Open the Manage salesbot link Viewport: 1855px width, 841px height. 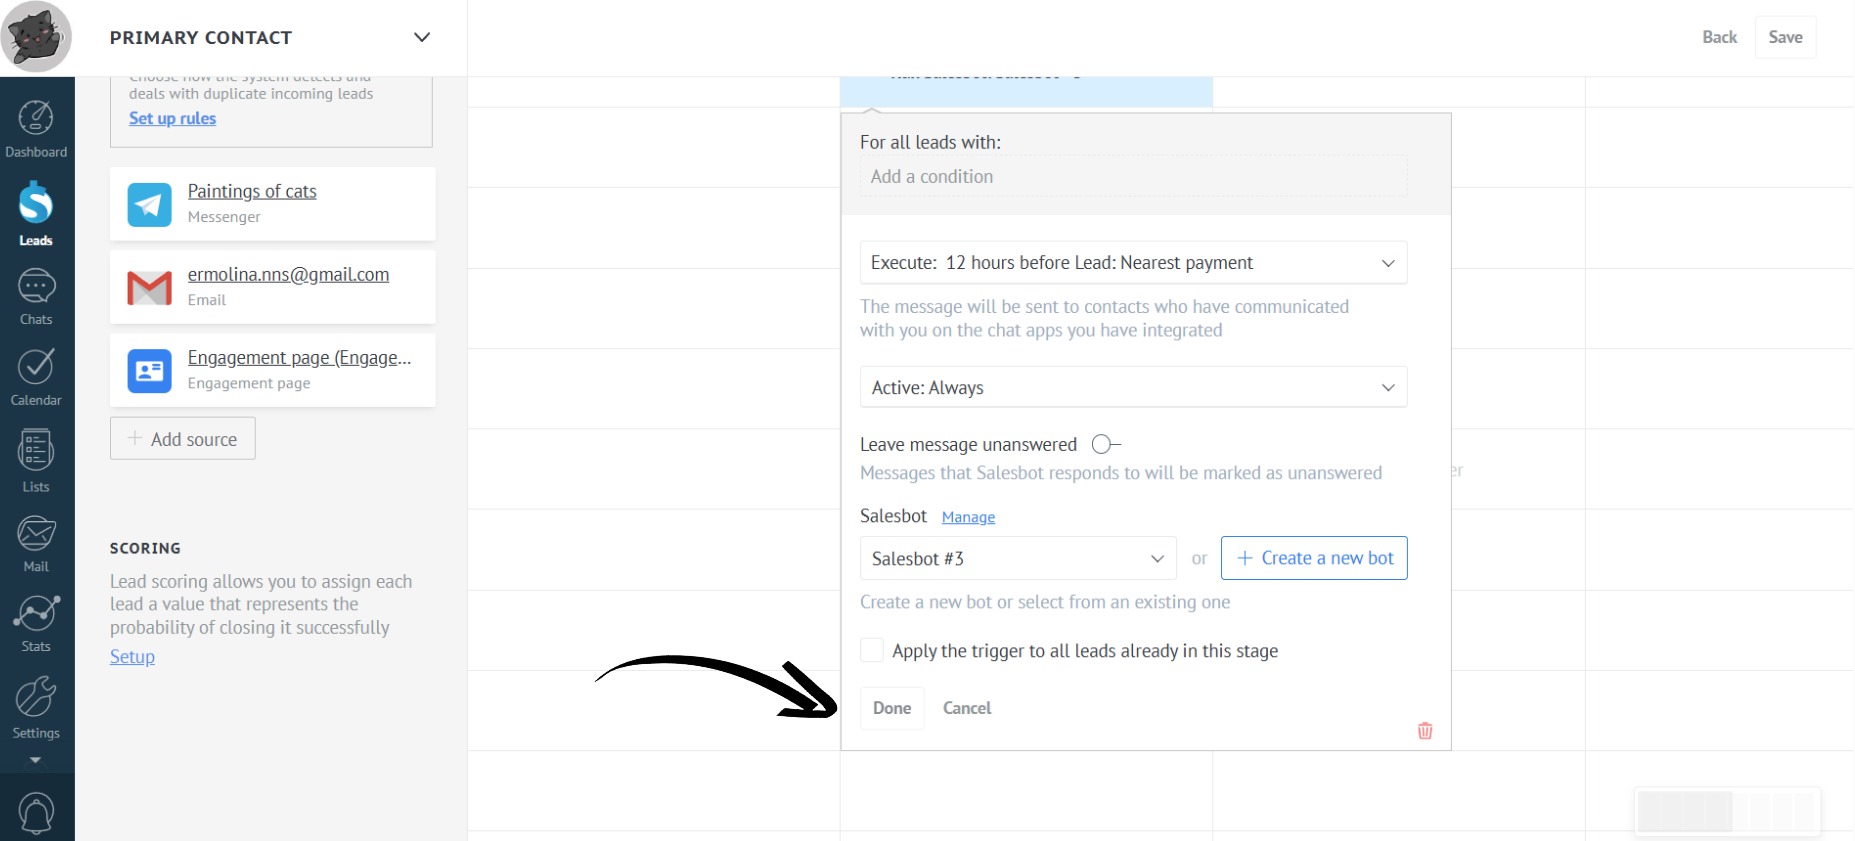[968, 517]
